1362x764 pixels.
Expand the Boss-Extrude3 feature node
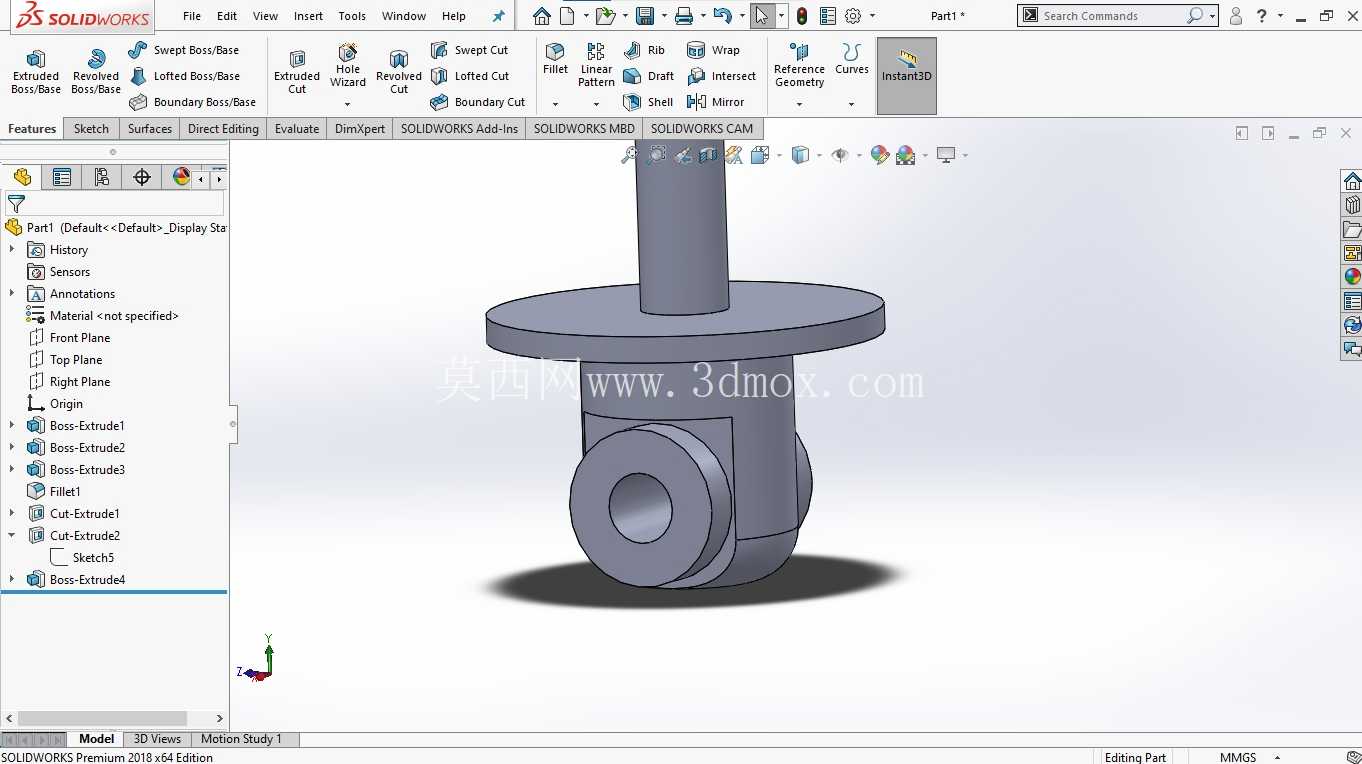[x=12, y=470]
